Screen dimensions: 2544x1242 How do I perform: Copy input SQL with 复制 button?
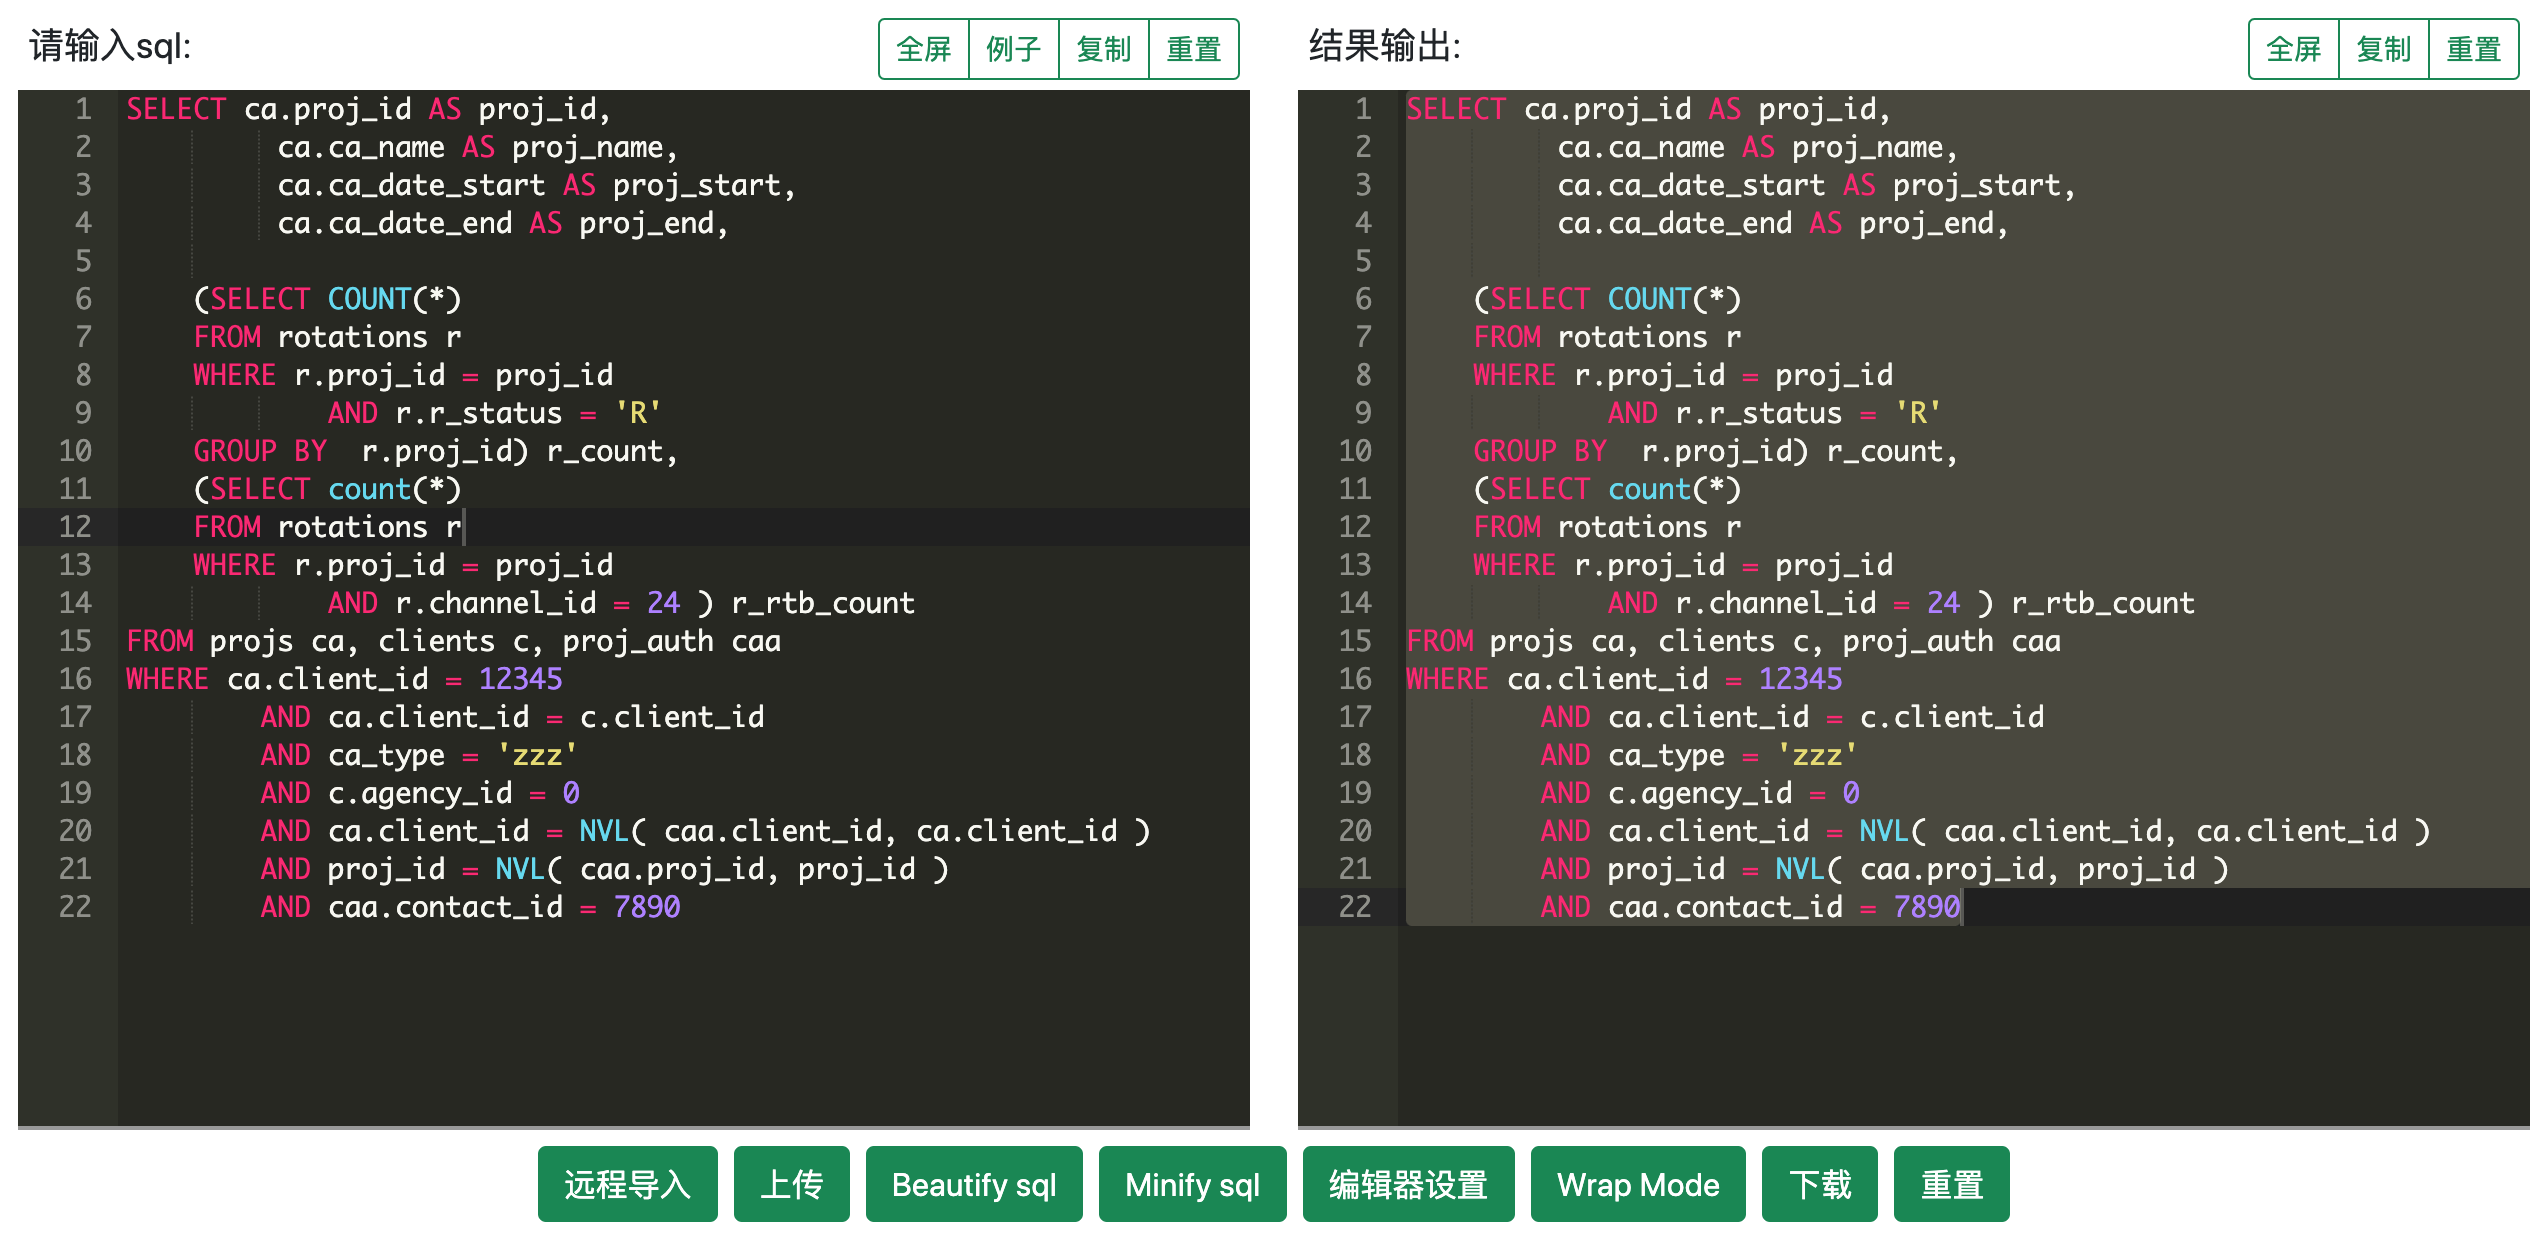[x=1103, y=49]
